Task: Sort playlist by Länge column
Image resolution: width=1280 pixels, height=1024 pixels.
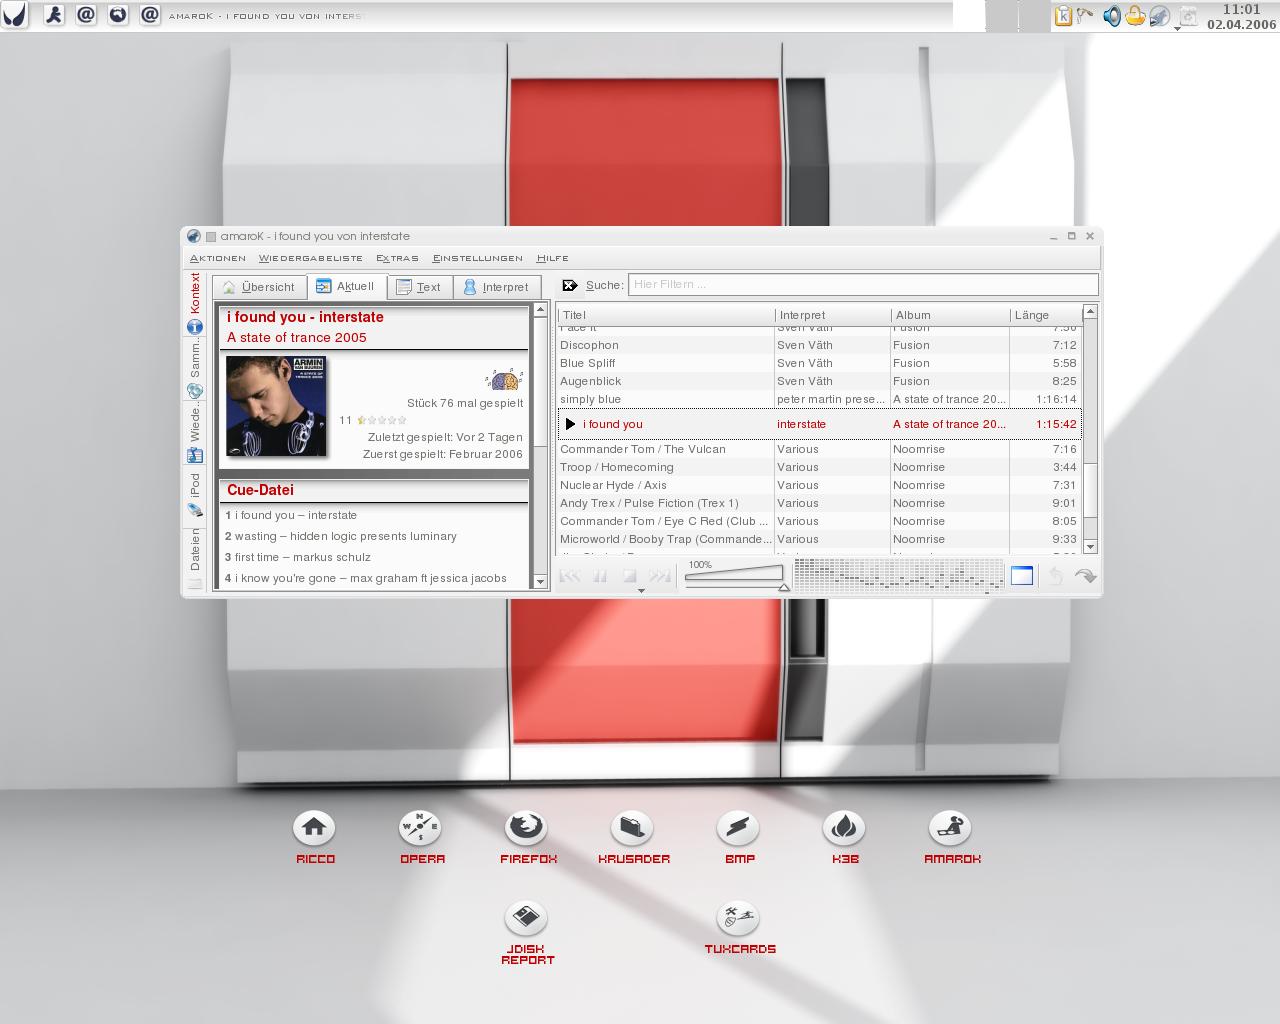Action: (x=1046, y=315)
